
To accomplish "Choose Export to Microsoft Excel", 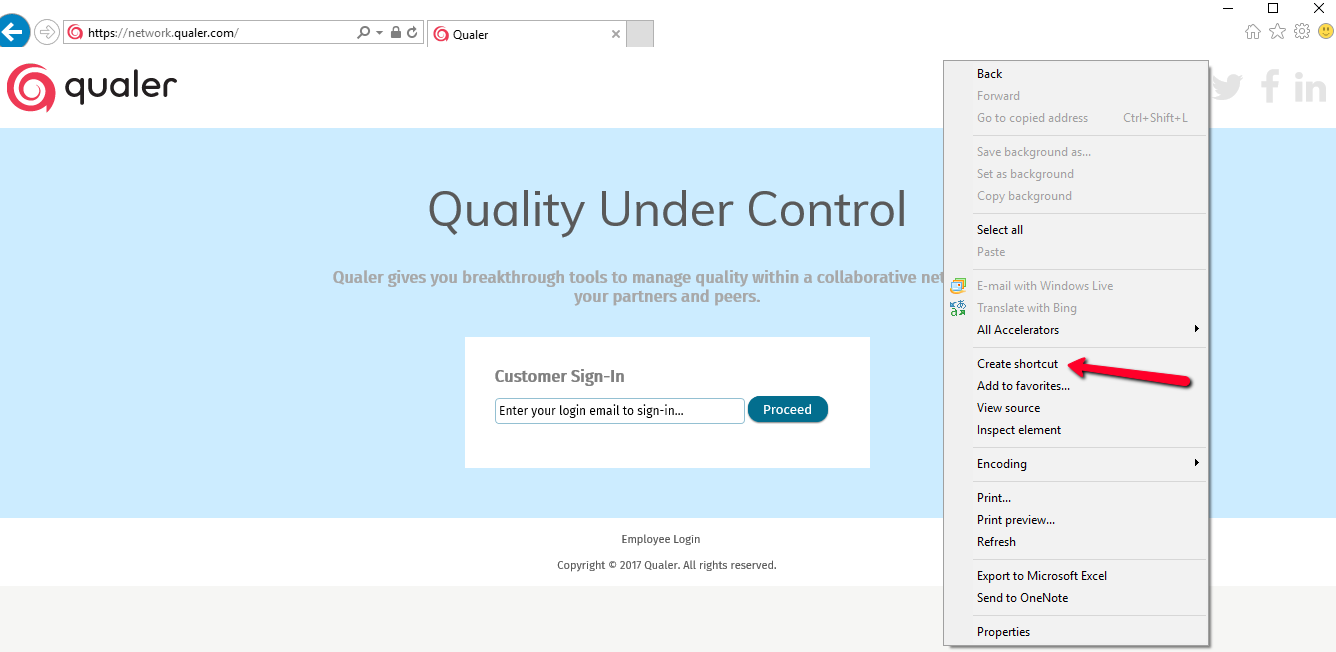I will click(x=1077, y=576).
